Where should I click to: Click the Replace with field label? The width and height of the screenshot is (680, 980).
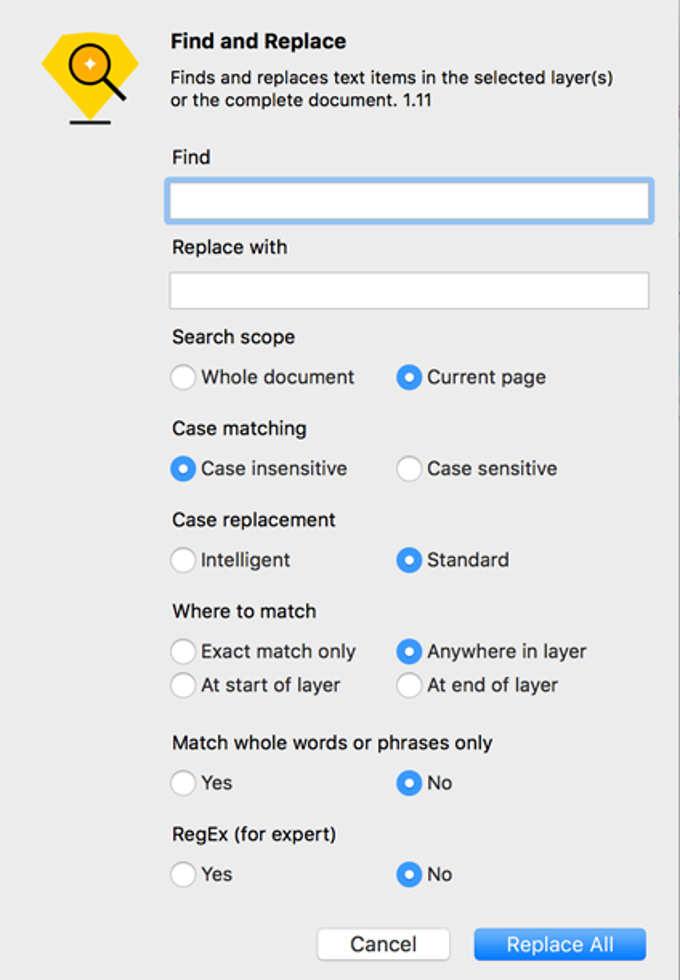coord(230,248)
